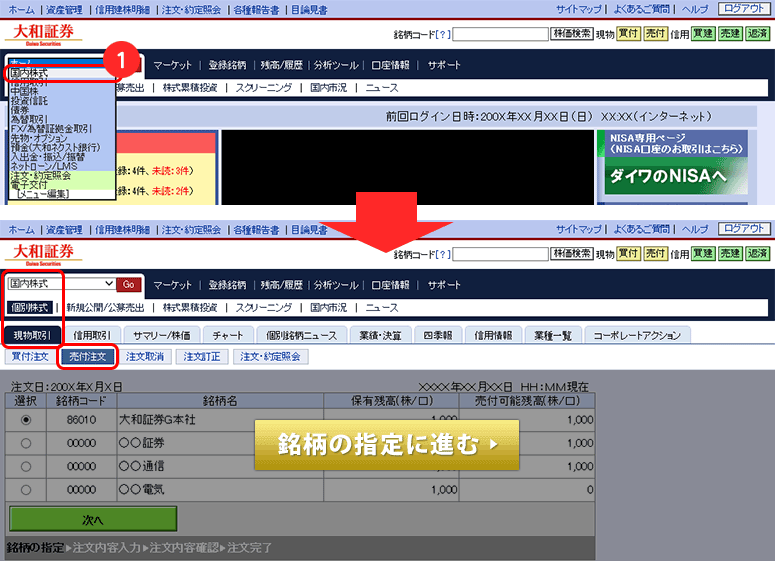Viewport: 775px width, 561px height.
Task: Open the コーポレートアクション tab
Action: (636, 335)
